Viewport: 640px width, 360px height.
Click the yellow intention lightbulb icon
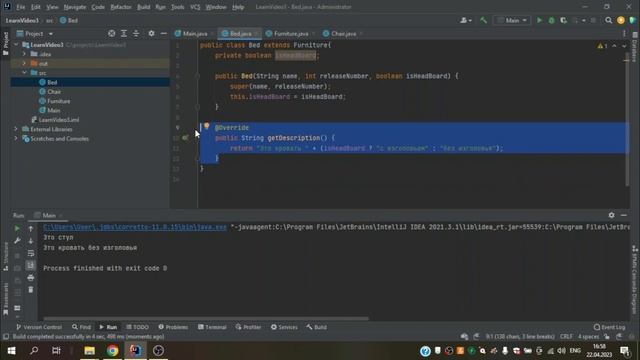coord(207,126)
